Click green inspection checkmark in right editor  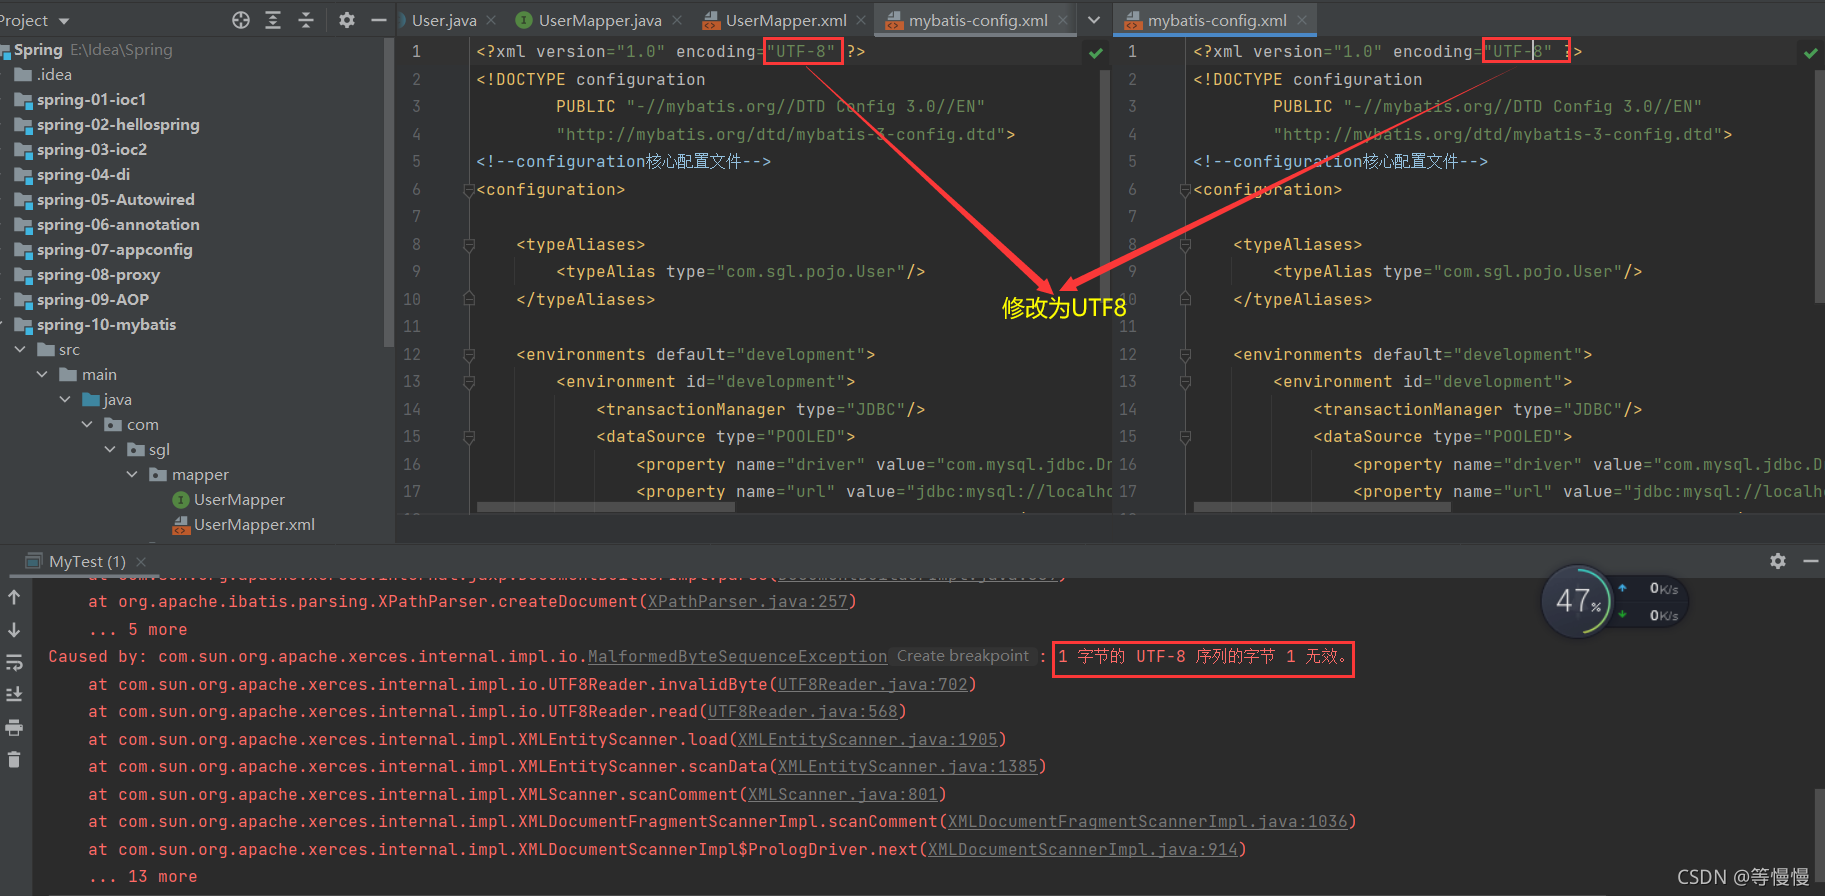1811,53
